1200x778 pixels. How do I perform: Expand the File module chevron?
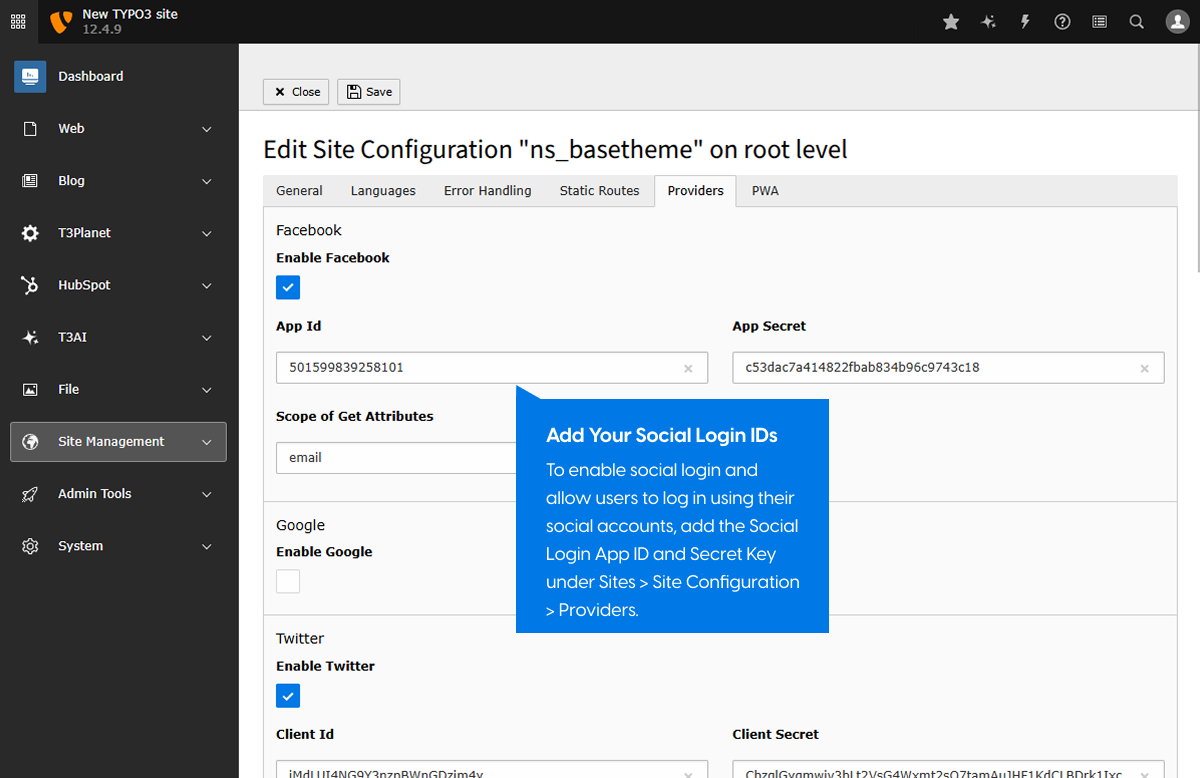[x=207, y=390]
